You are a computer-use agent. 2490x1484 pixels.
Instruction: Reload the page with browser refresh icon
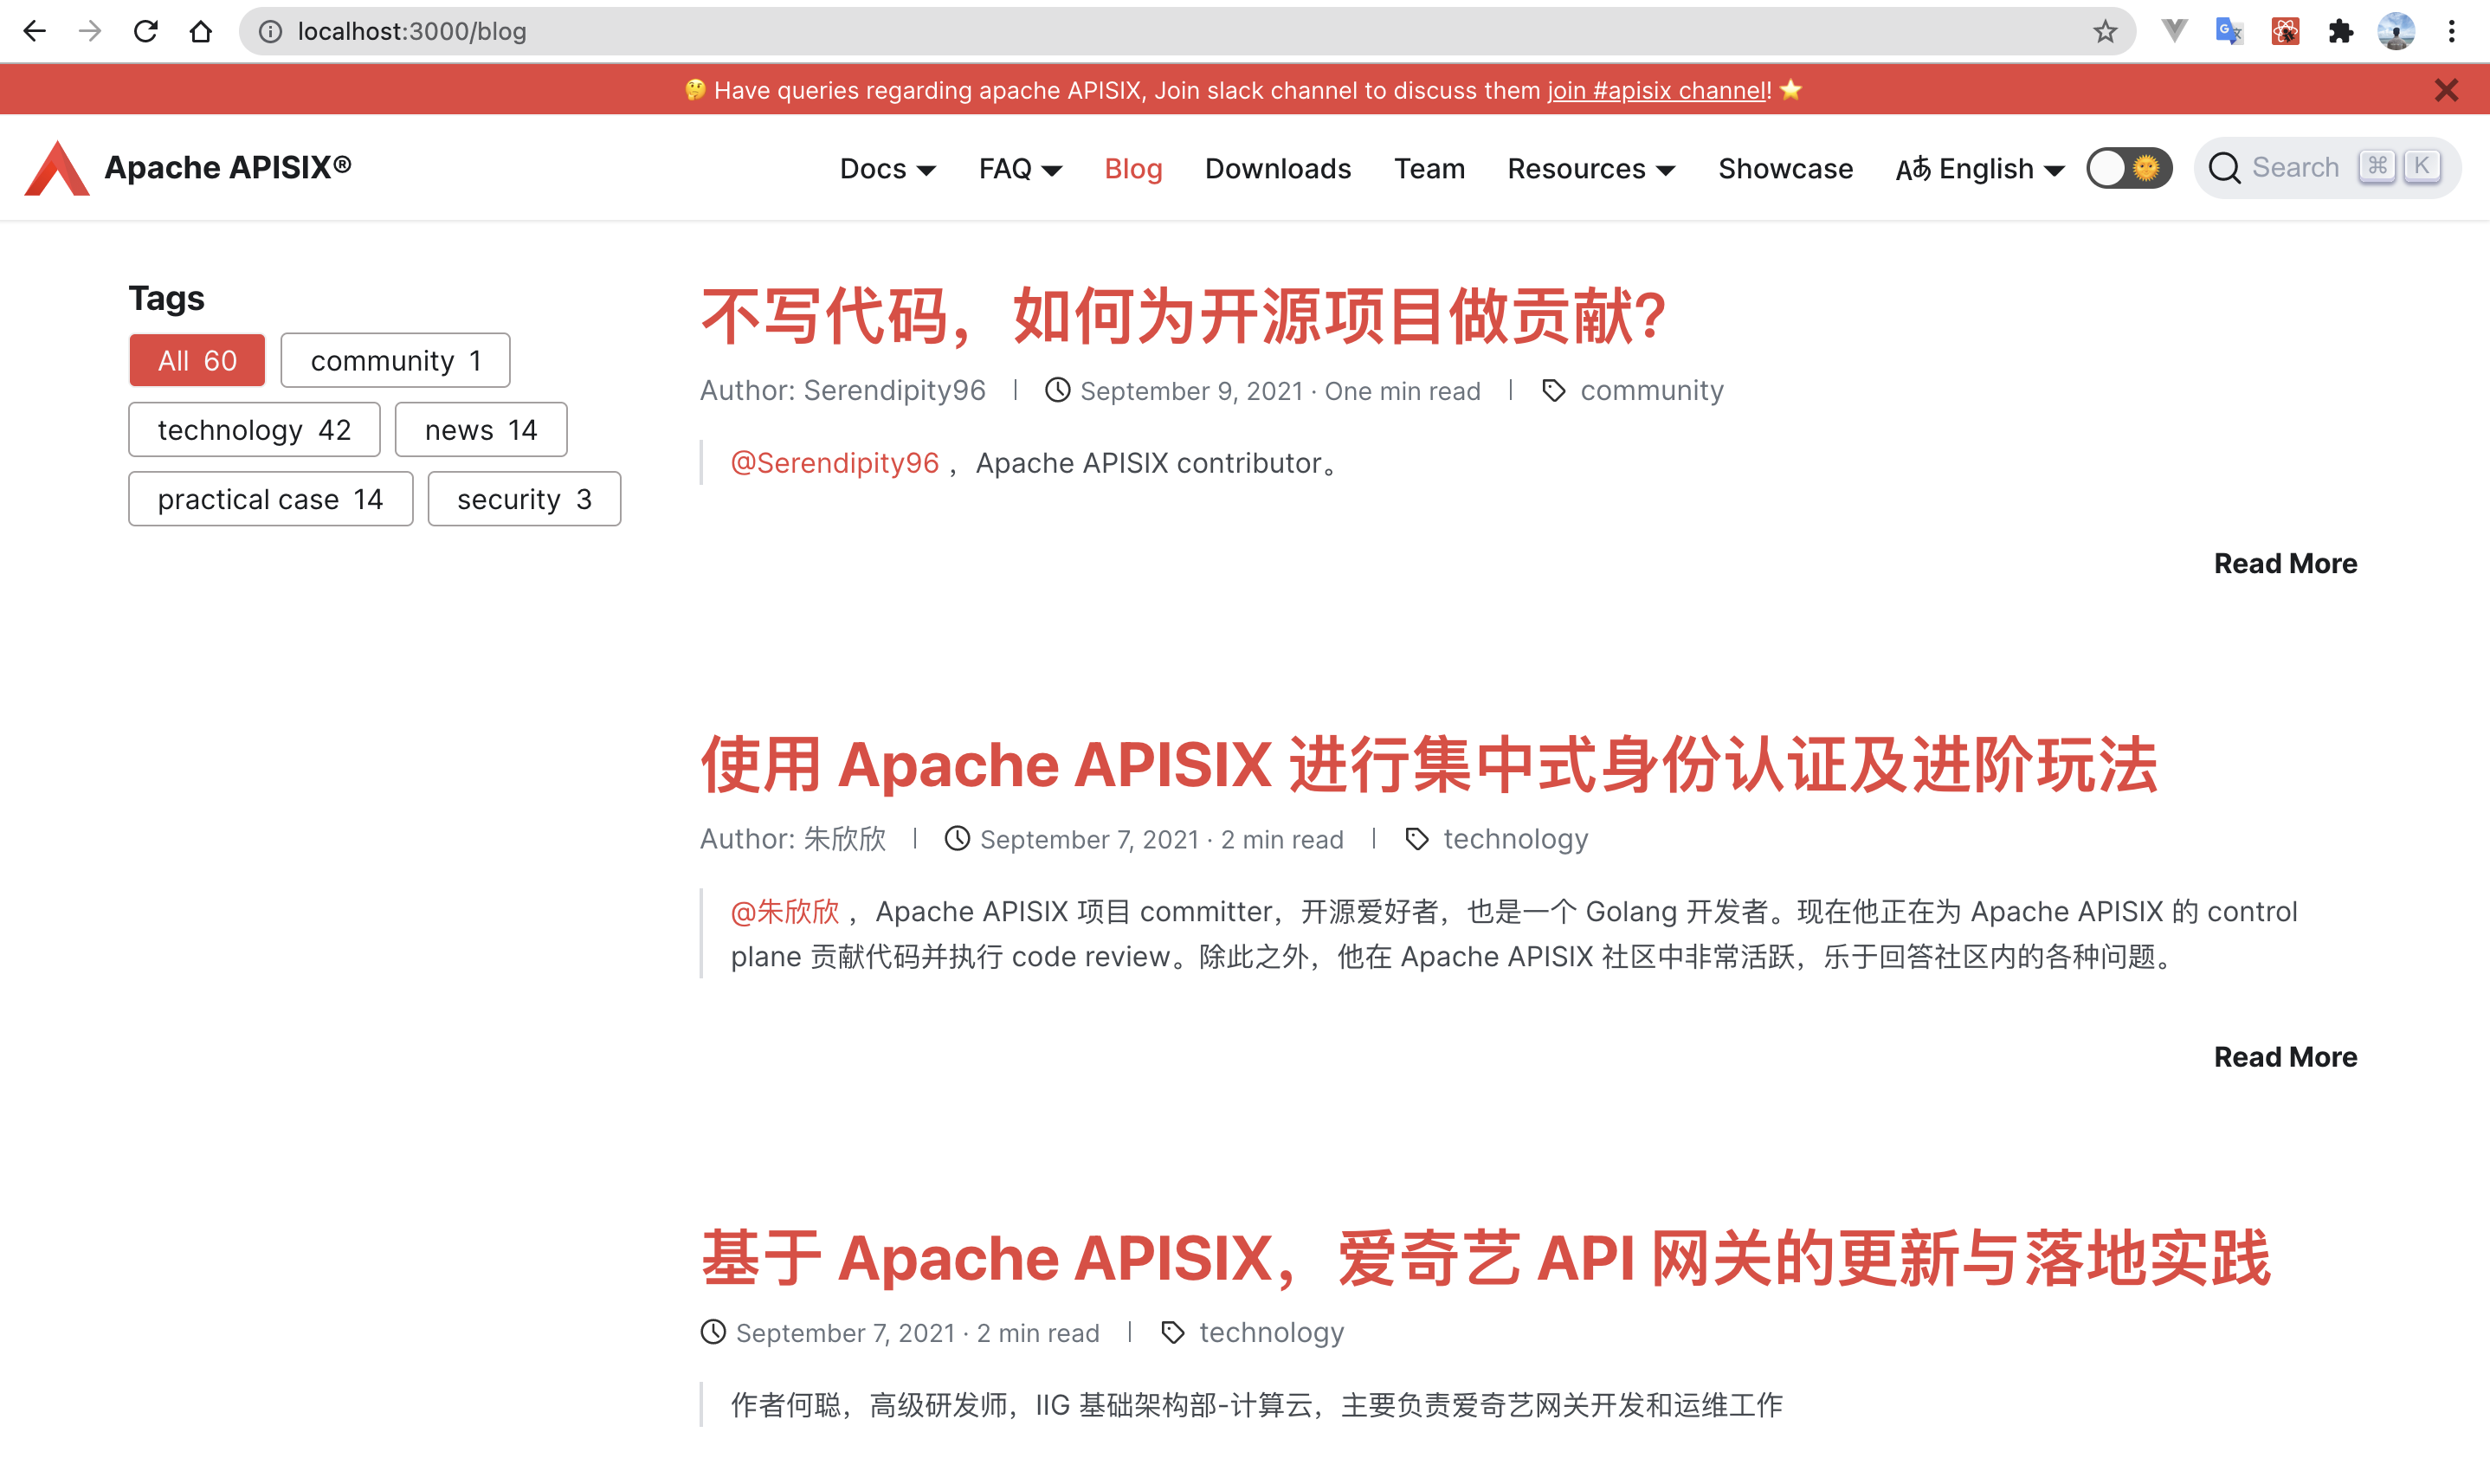pyautogui.click(x=146, y=31)
